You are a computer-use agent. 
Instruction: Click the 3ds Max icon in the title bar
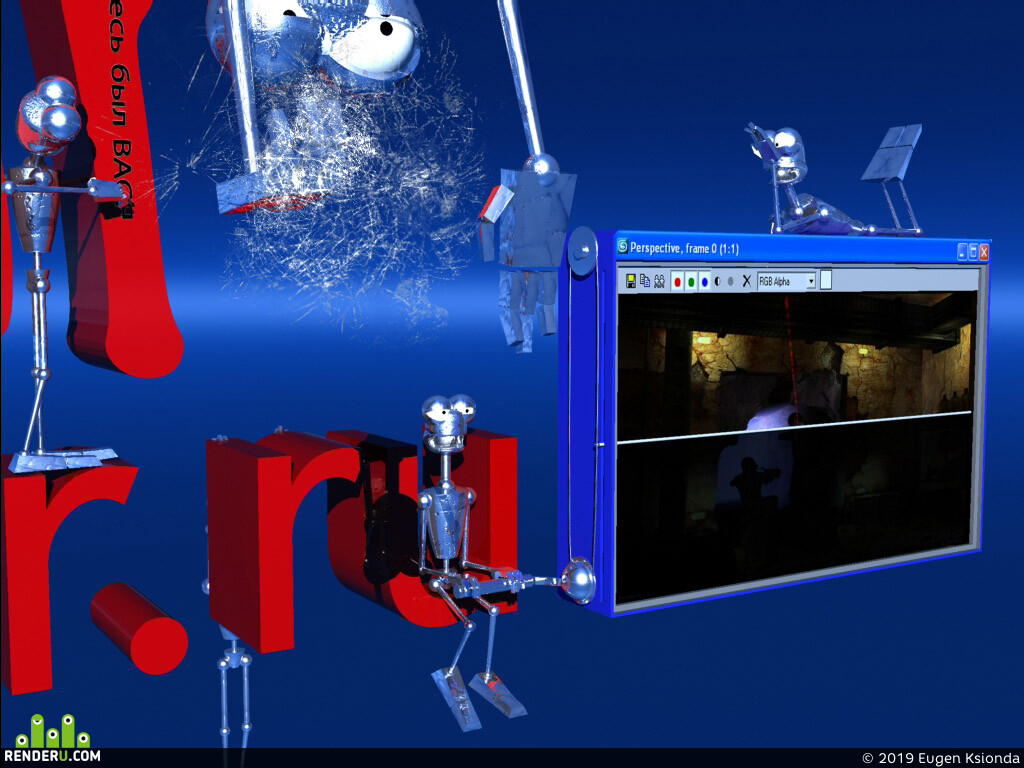622,246
